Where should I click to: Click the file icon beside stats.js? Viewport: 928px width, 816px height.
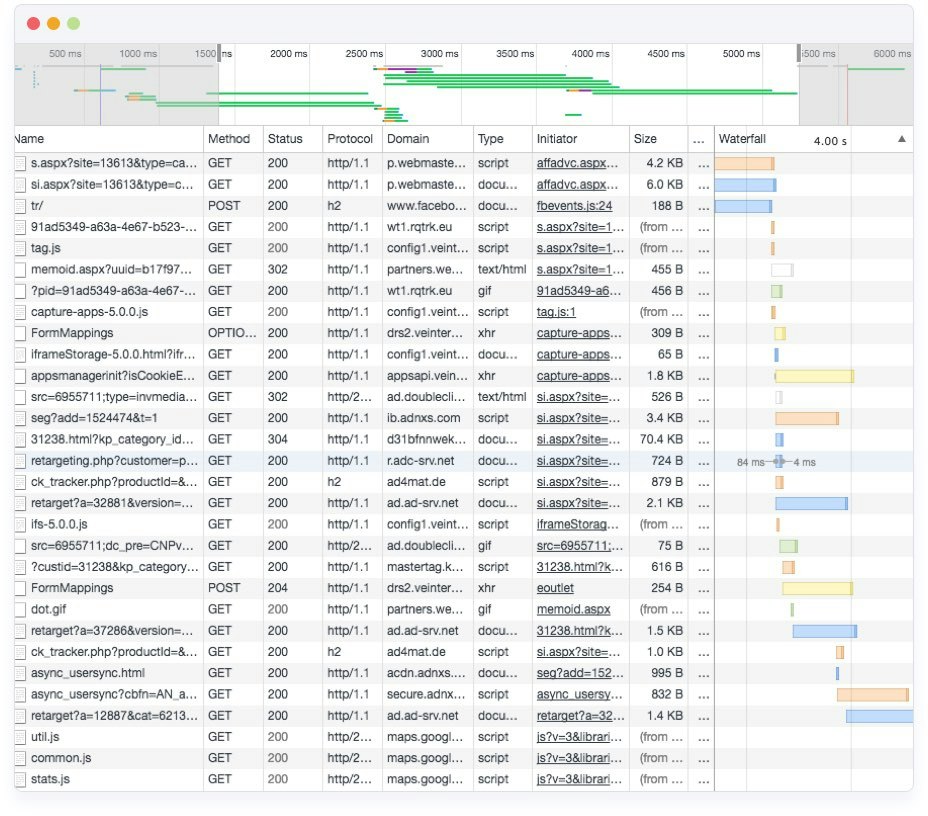coord(21,780)
